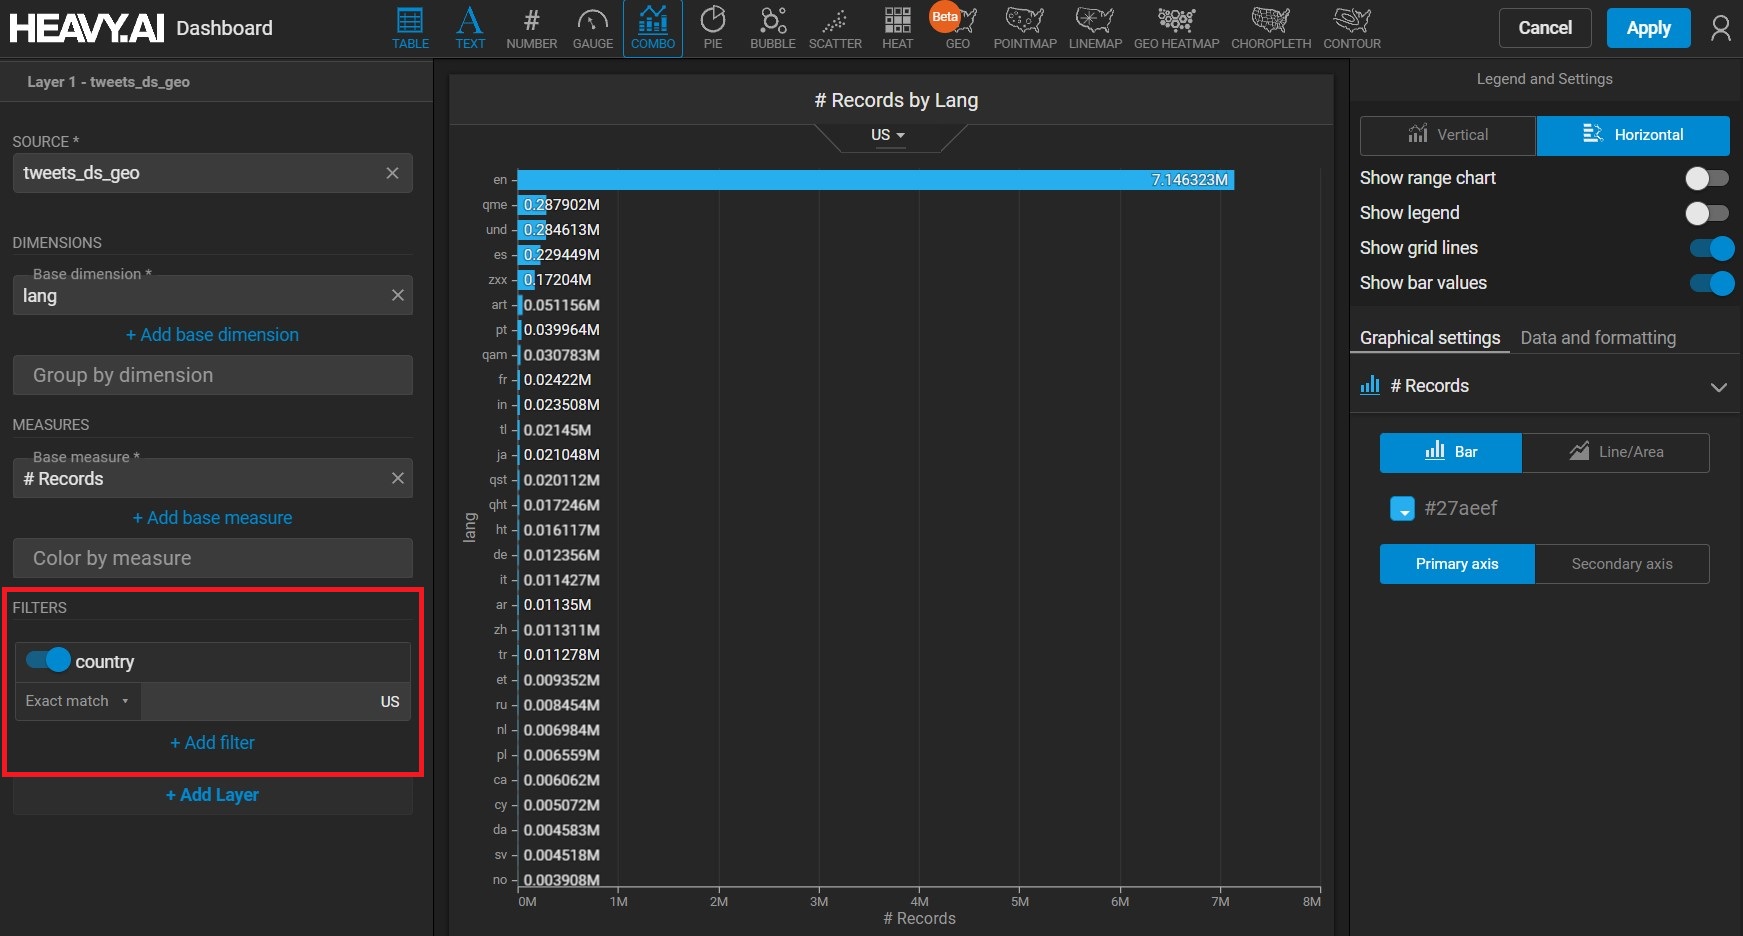Collapse the # Records settings section
Screen dimensions: 1743x936
[1718, 387]
